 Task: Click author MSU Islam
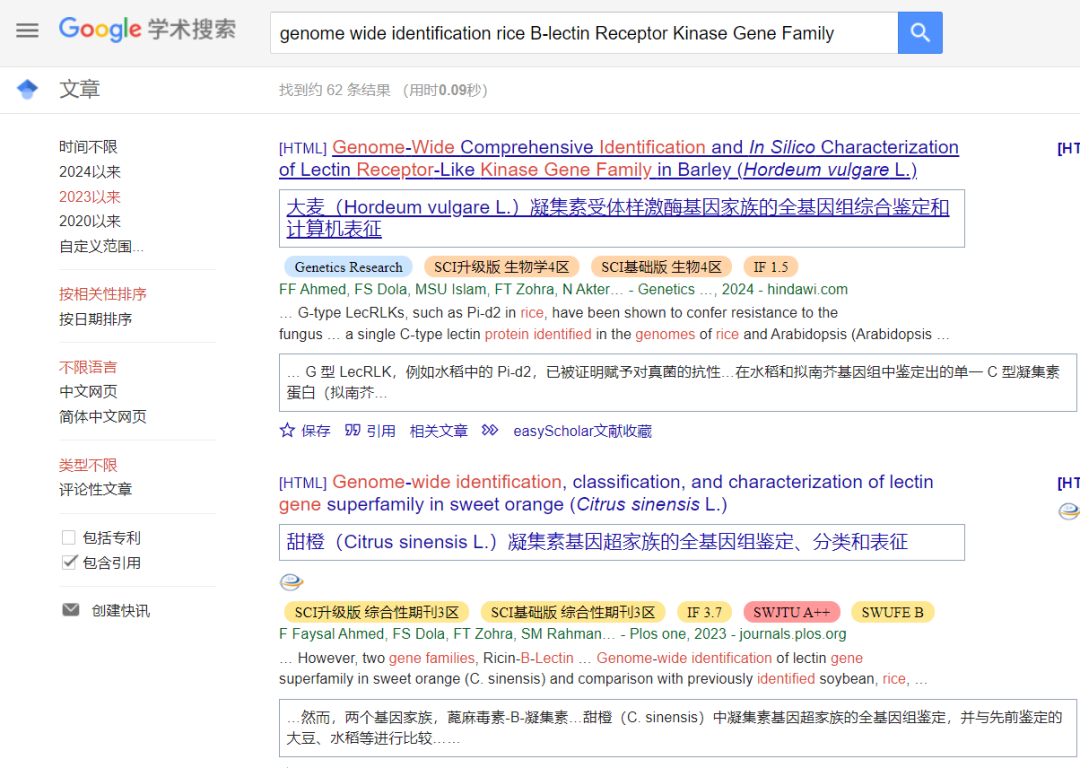(450, 289)
